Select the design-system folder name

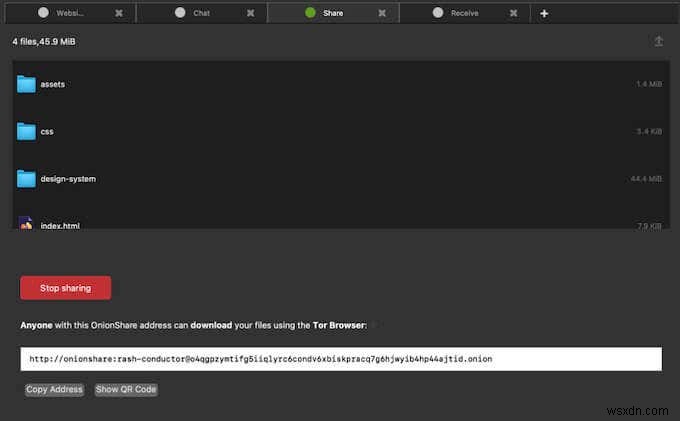point(68,179)
